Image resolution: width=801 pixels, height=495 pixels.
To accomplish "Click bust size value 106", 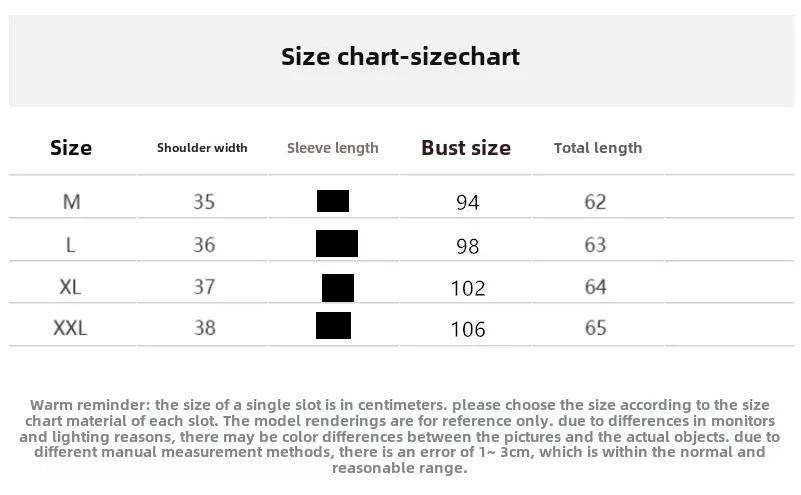I will pyautogui.click(x=467, y=329).
